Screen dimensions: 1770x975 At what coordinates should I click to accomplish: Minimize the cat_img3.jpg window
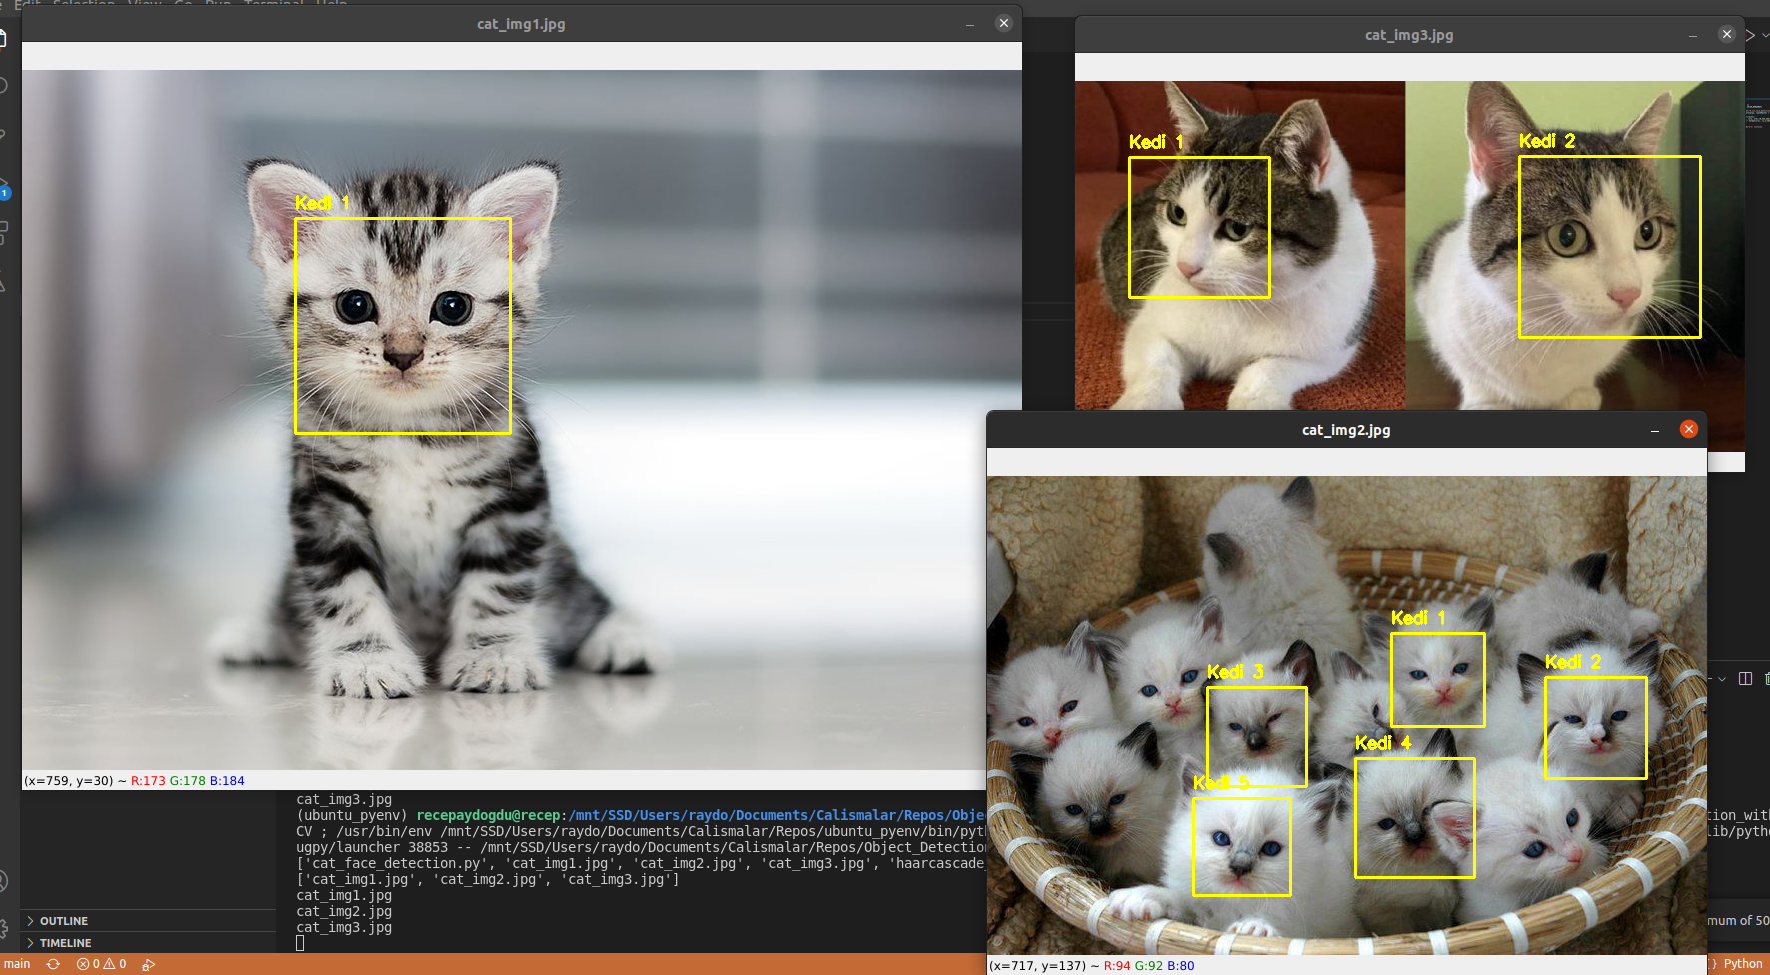click(x=1693, y=35)
